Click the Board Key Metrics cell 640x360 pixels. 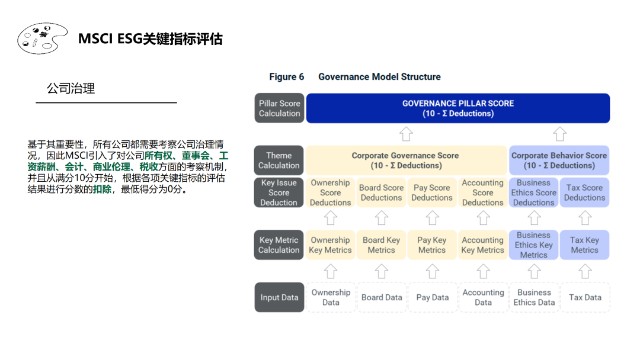381,245
